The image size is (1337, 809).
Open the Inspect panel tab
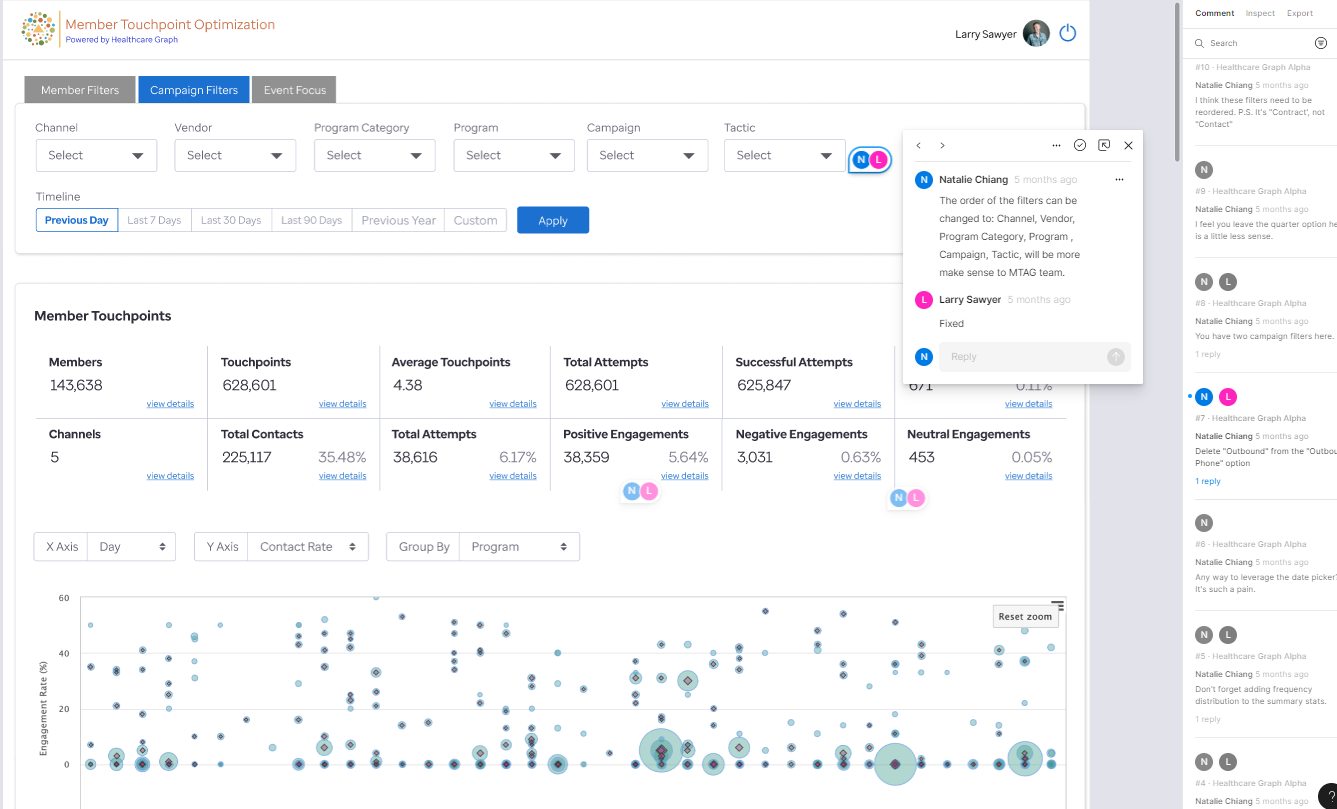(1260, 13)
